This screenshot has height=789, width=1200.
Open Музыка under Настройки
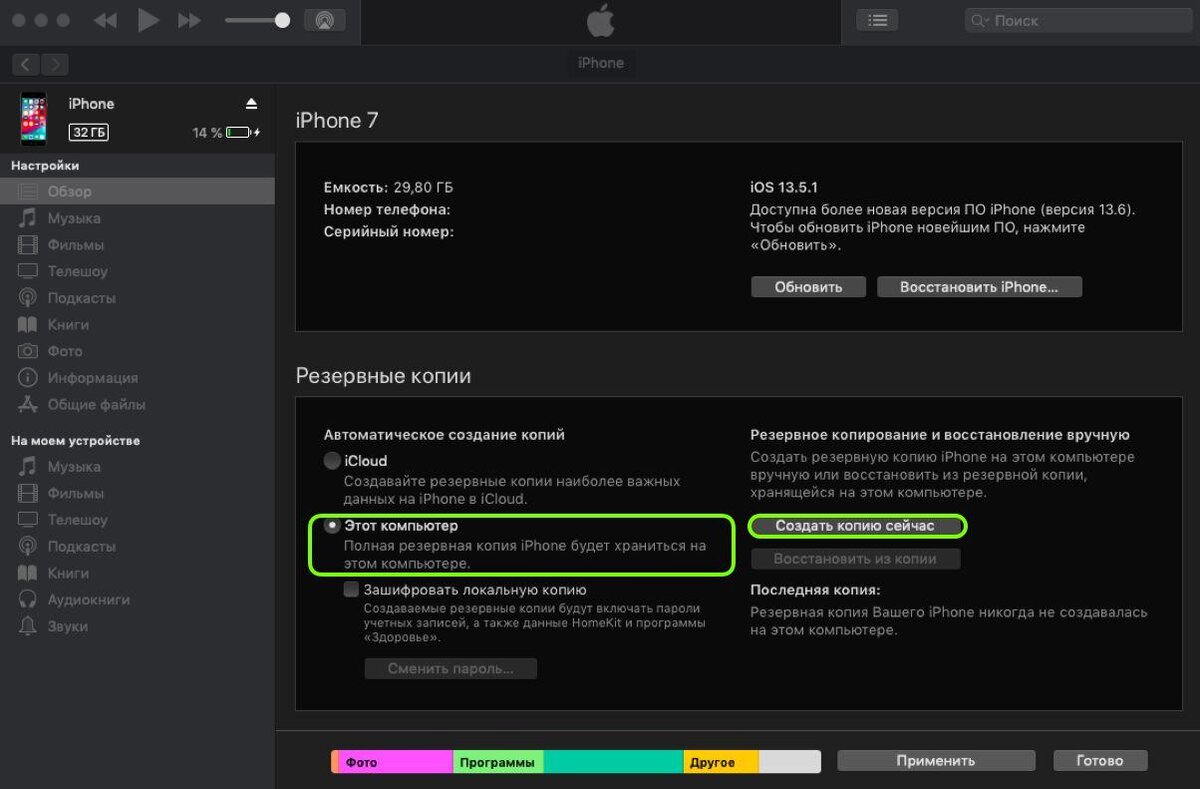137,218
